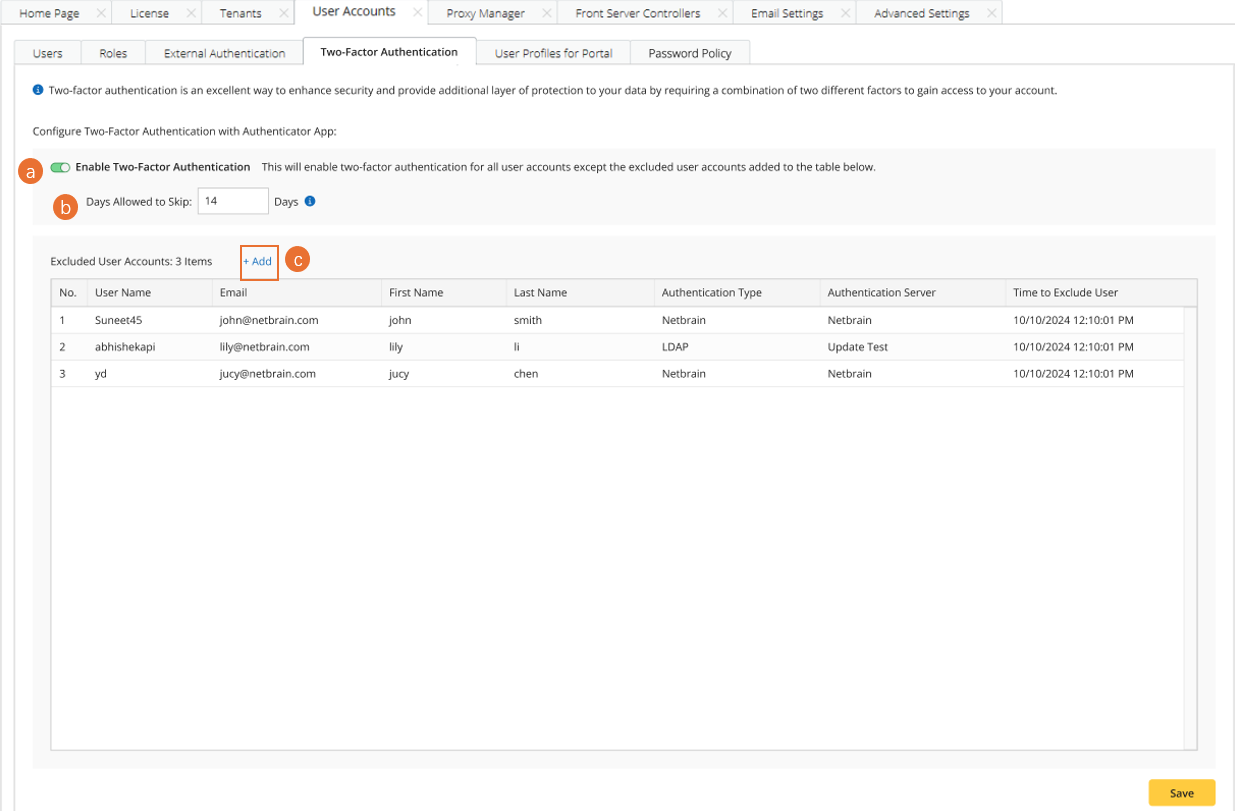1235x811 pixels.
Task: Sort by User Name column header
Action: (x=123, y=292)
